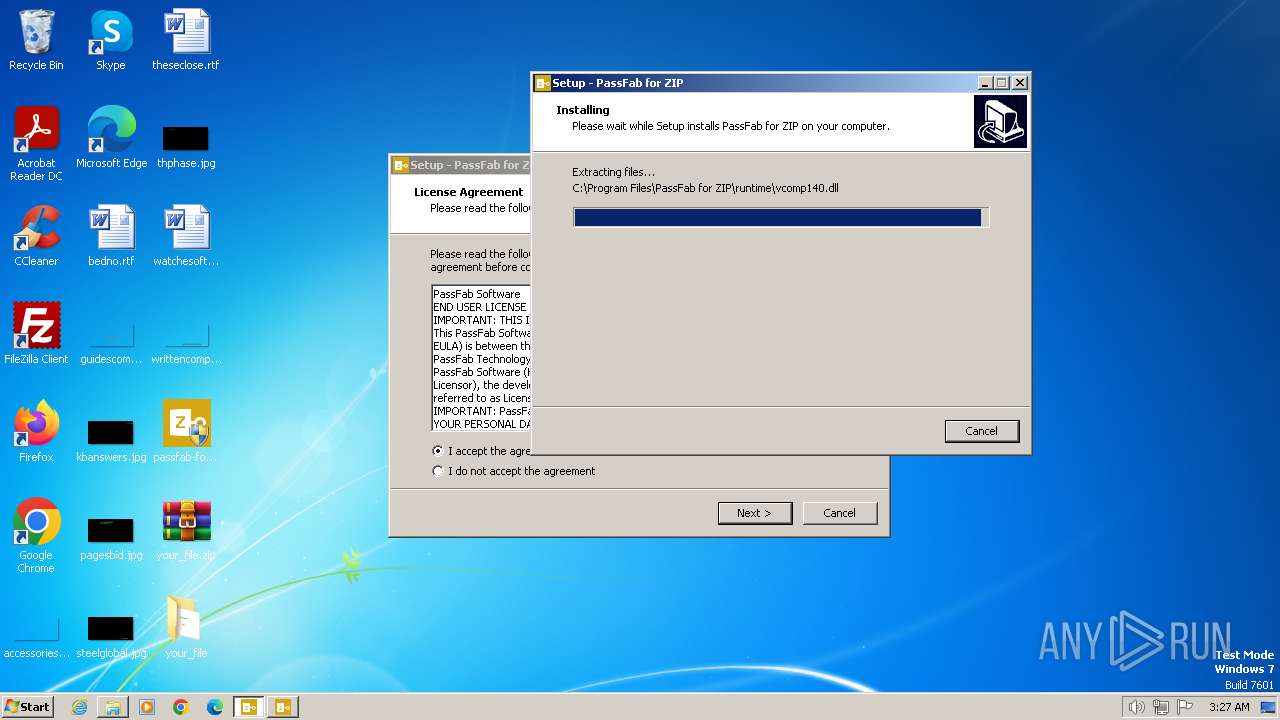Screen dimensions: 1280x720
Task: Open Internet Explorer from taskbar
Action: point(79,707)
